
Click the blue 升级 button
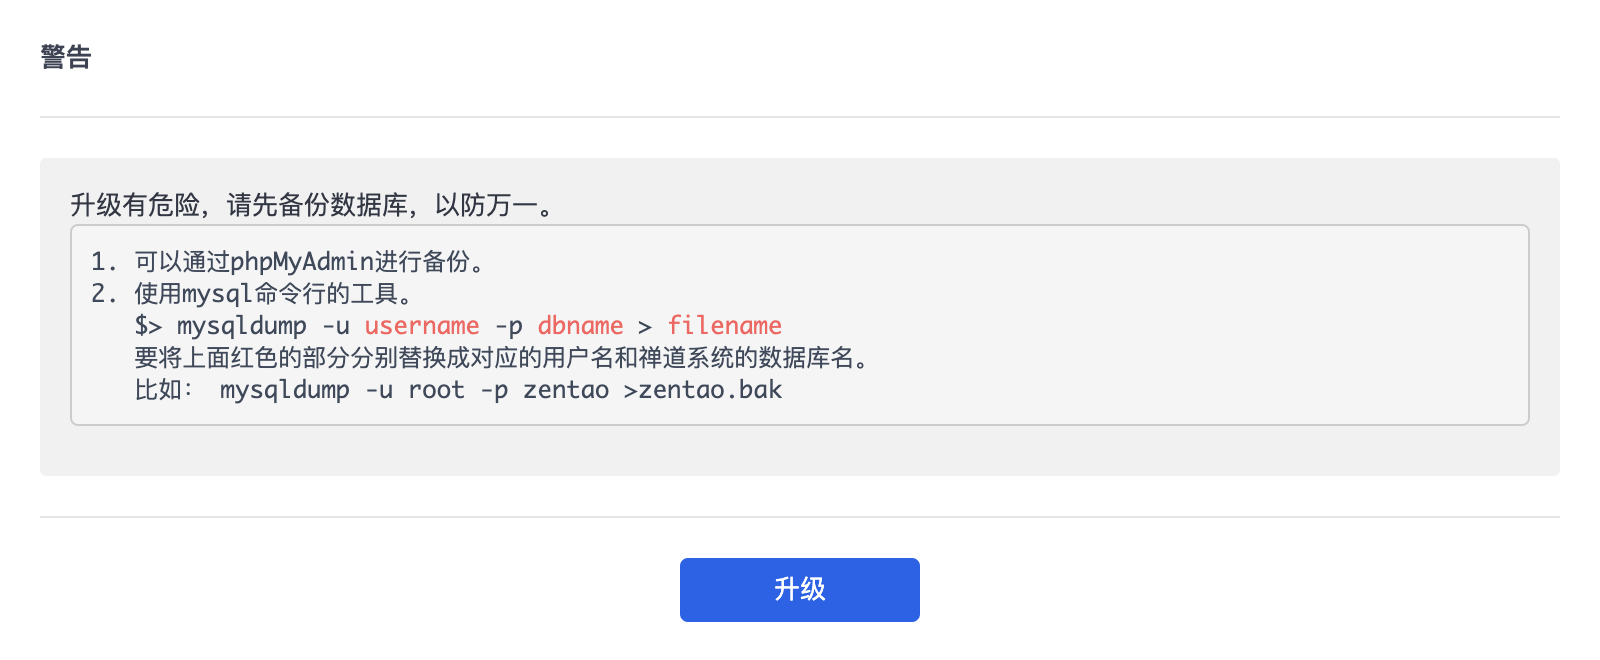799,590
